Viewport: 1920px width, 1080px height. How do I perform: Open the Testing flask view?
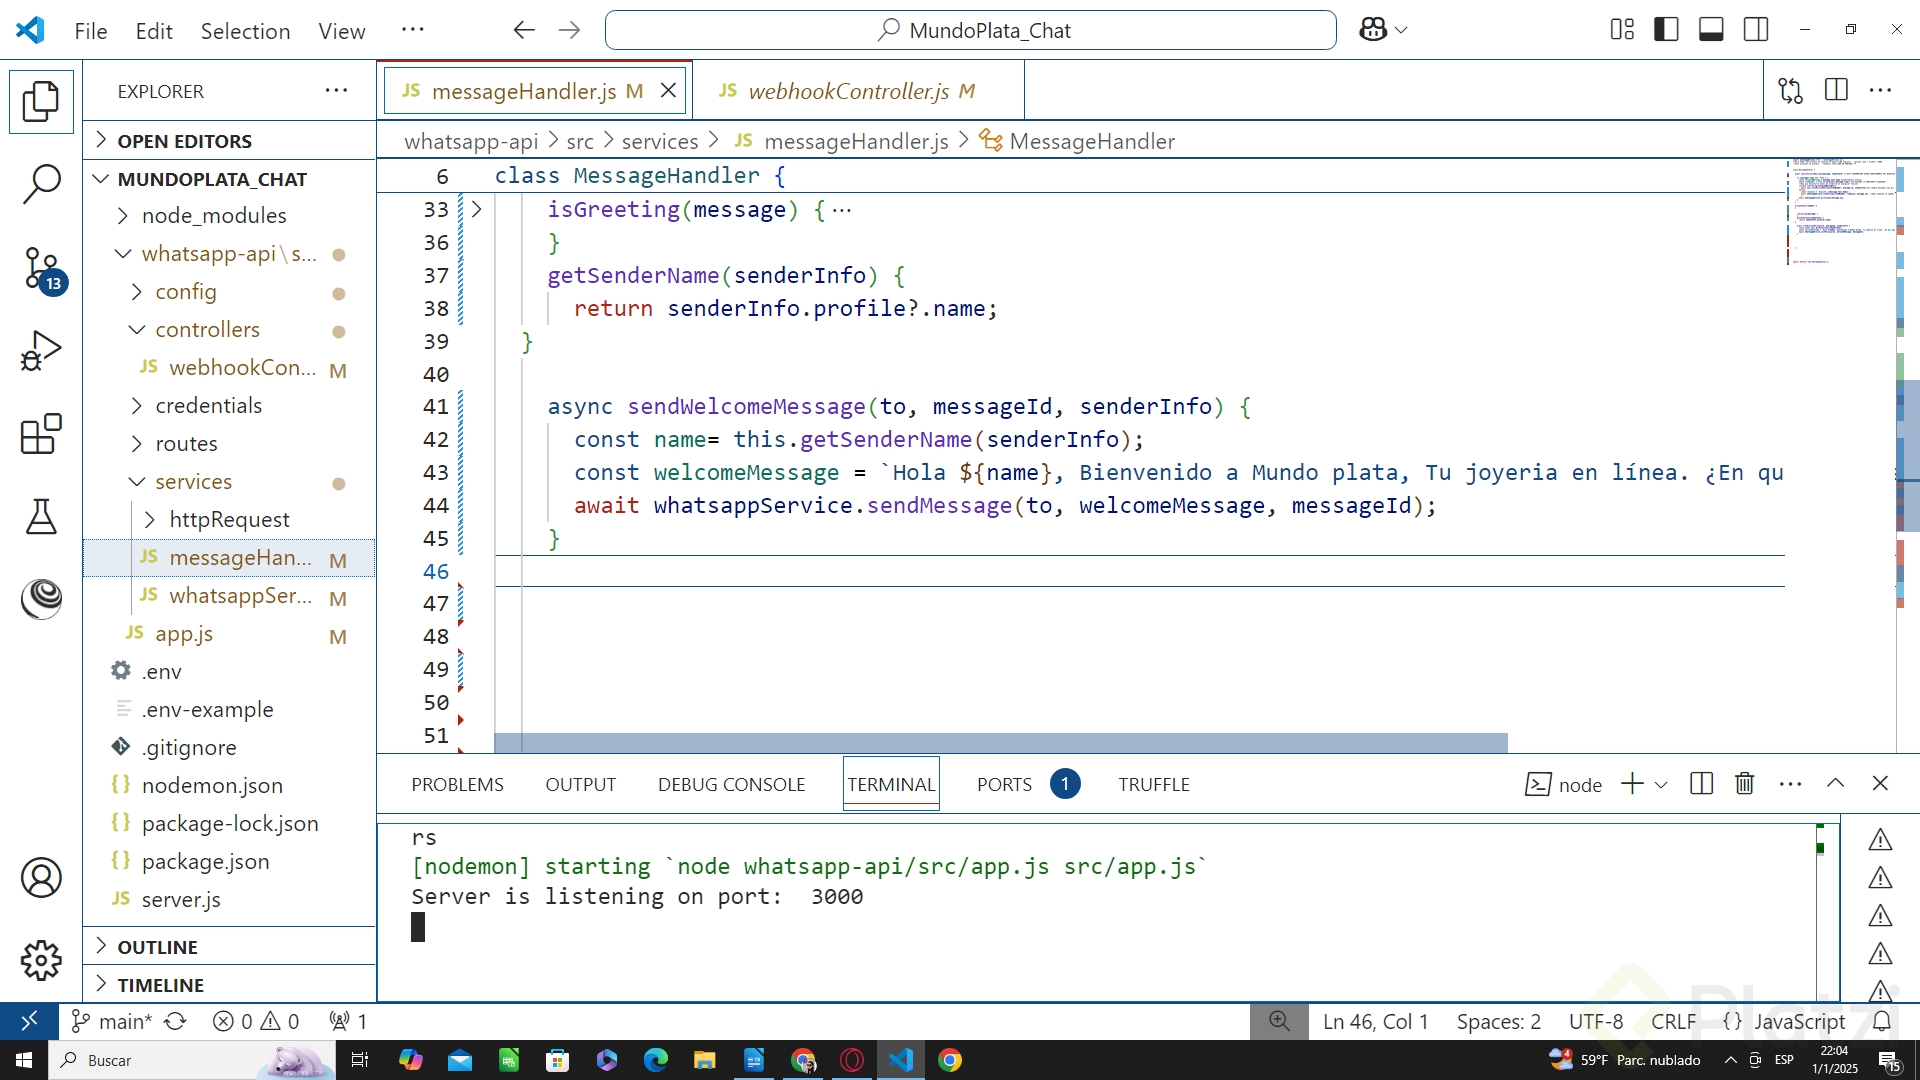point(41,517)
